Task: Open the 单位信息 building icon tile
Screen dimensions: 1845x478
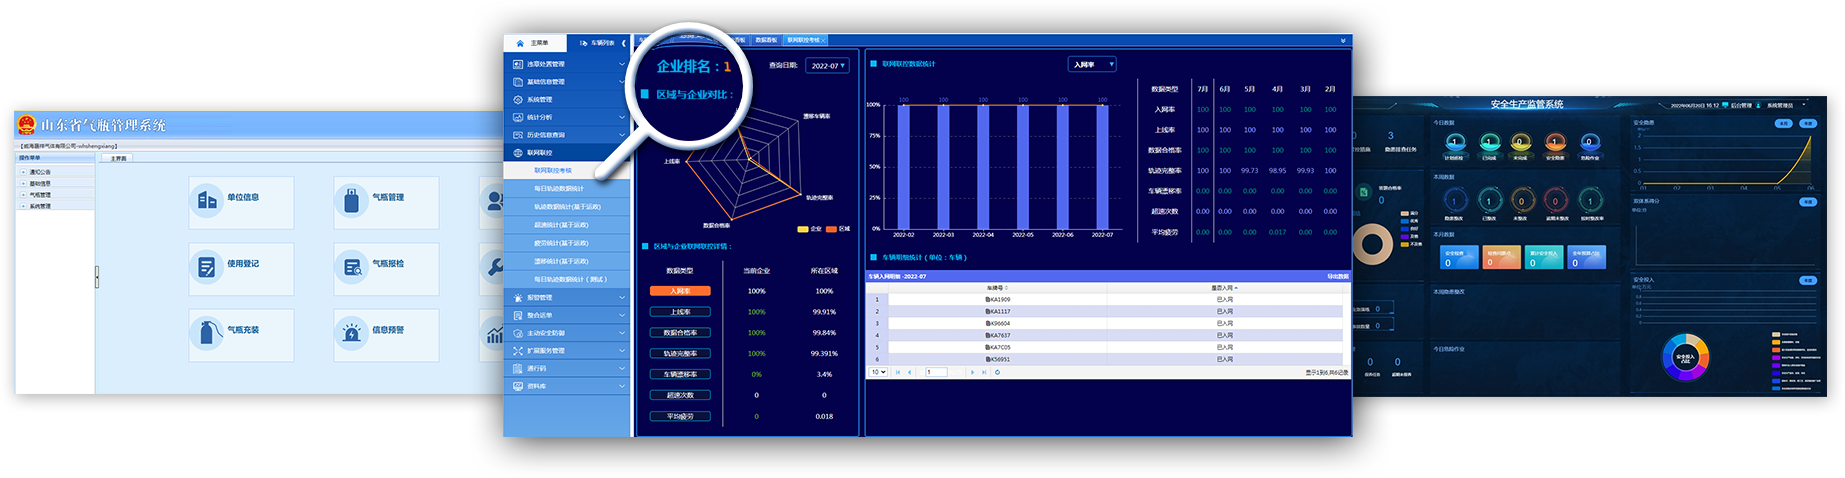Action: [x=207, y=201]
